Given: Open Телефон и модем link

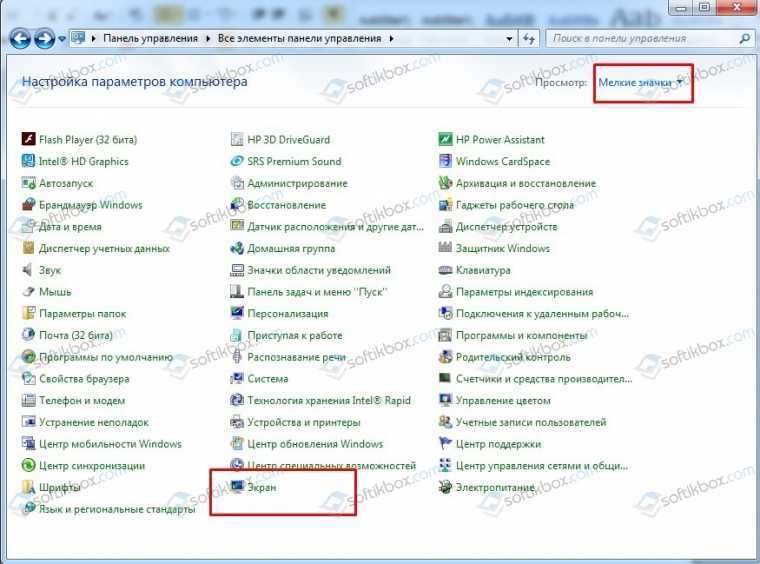Looking at the screenshot, I should coord(82,400).
